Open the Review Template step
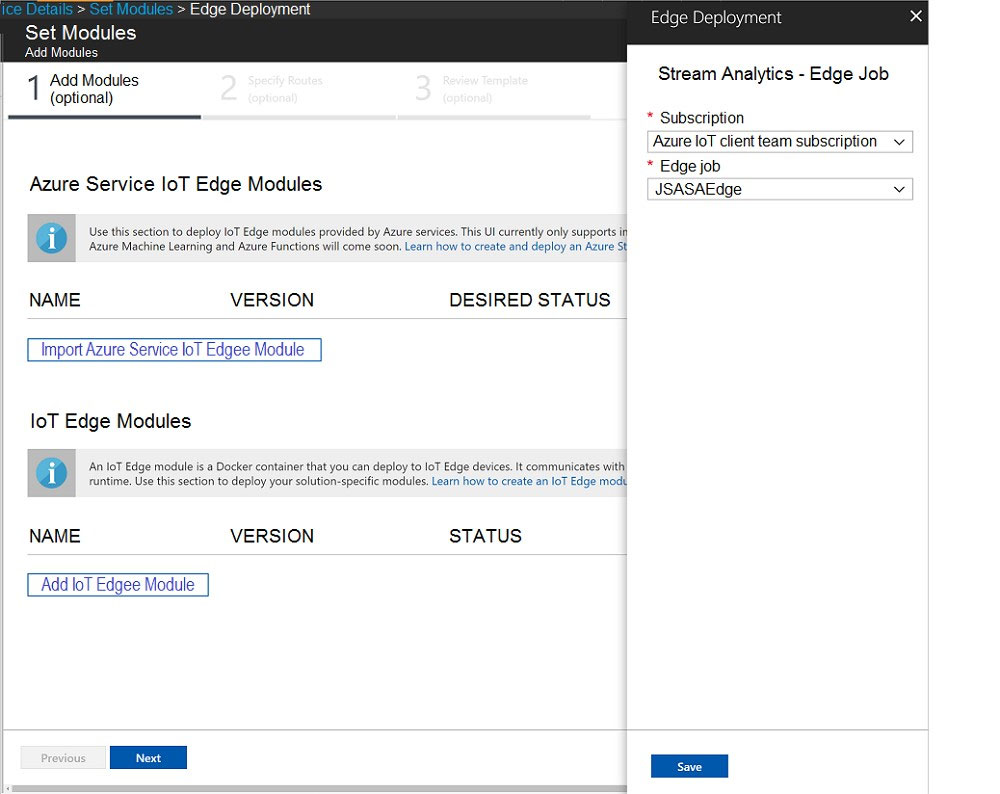Viewport: 1000px width, 794px height. 494,89
